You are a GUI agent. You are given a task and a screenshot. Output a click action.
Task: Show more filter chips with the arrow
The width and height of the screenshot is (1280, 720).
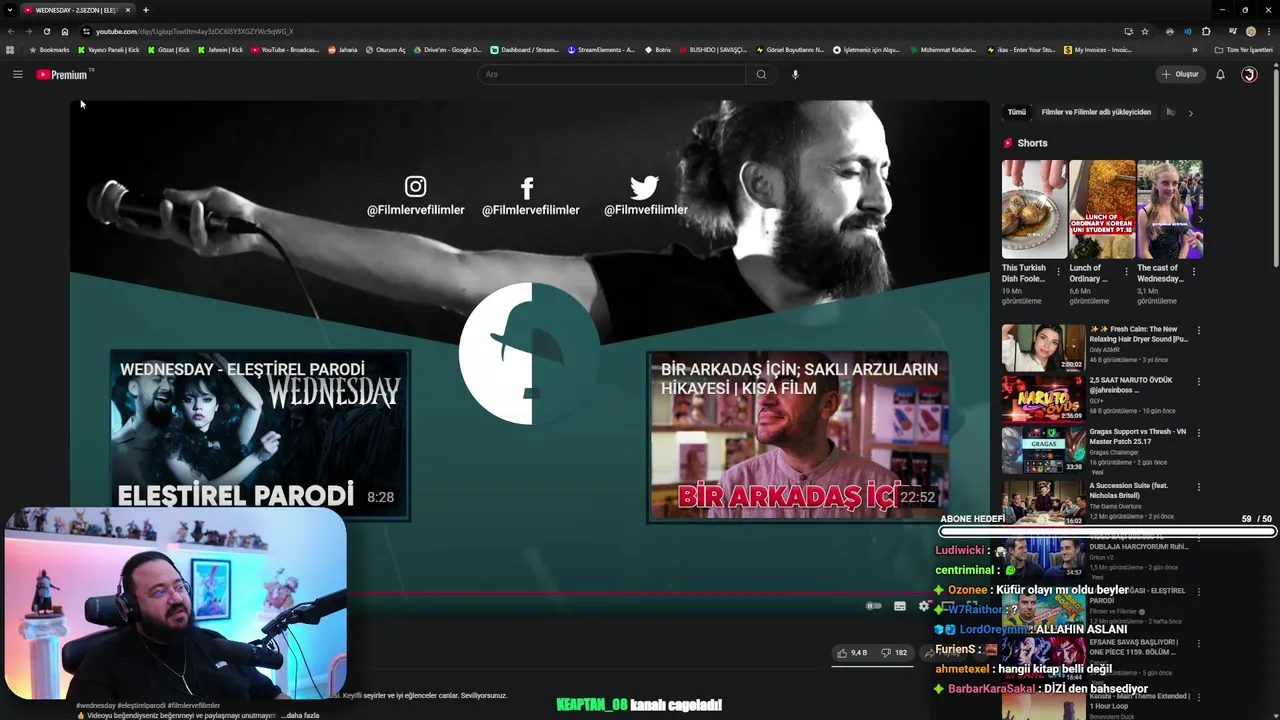tap(1190, 113)
